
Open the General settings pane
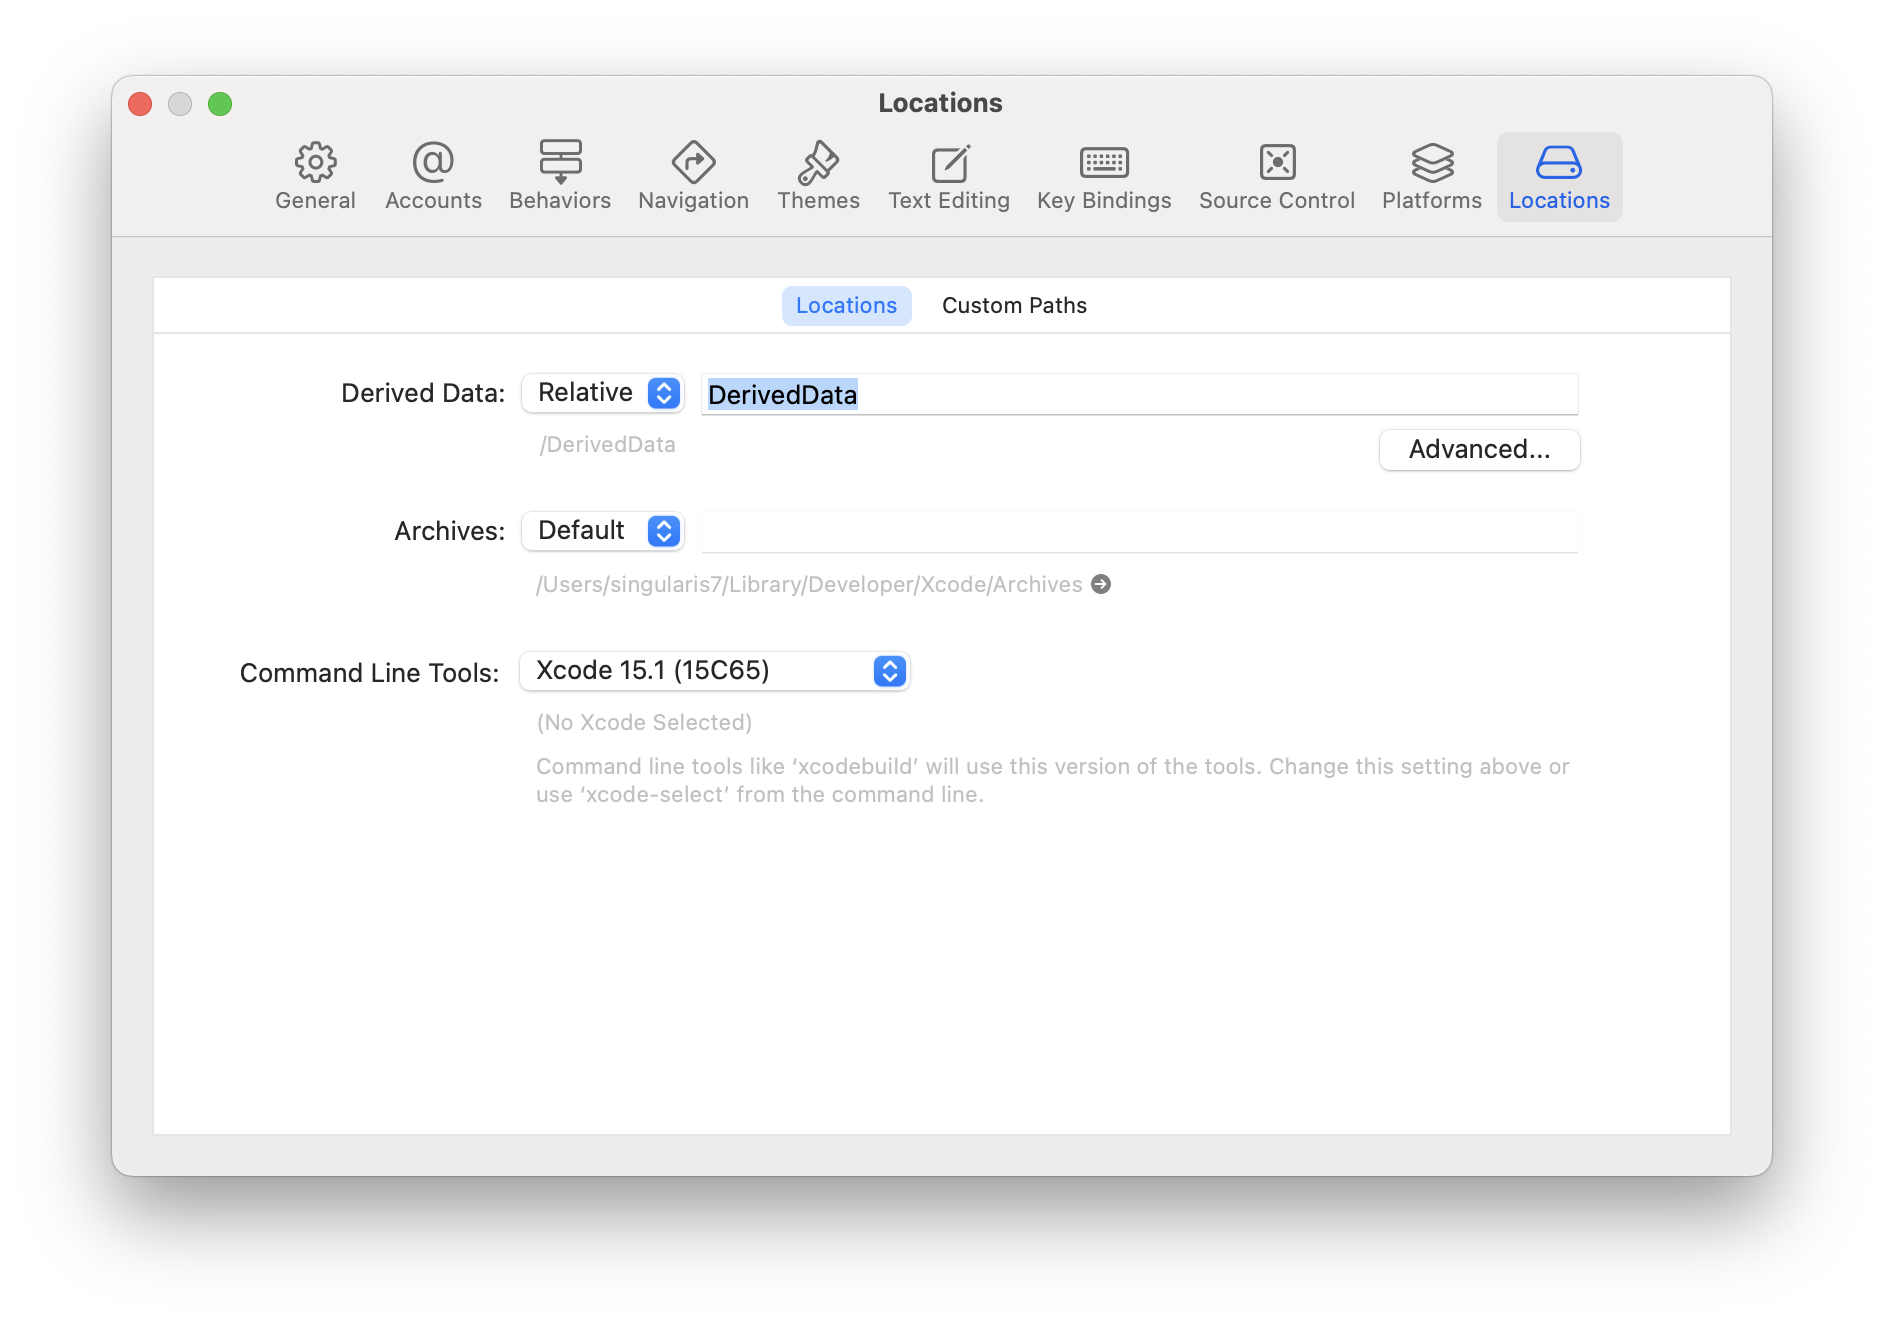point(315,177)
